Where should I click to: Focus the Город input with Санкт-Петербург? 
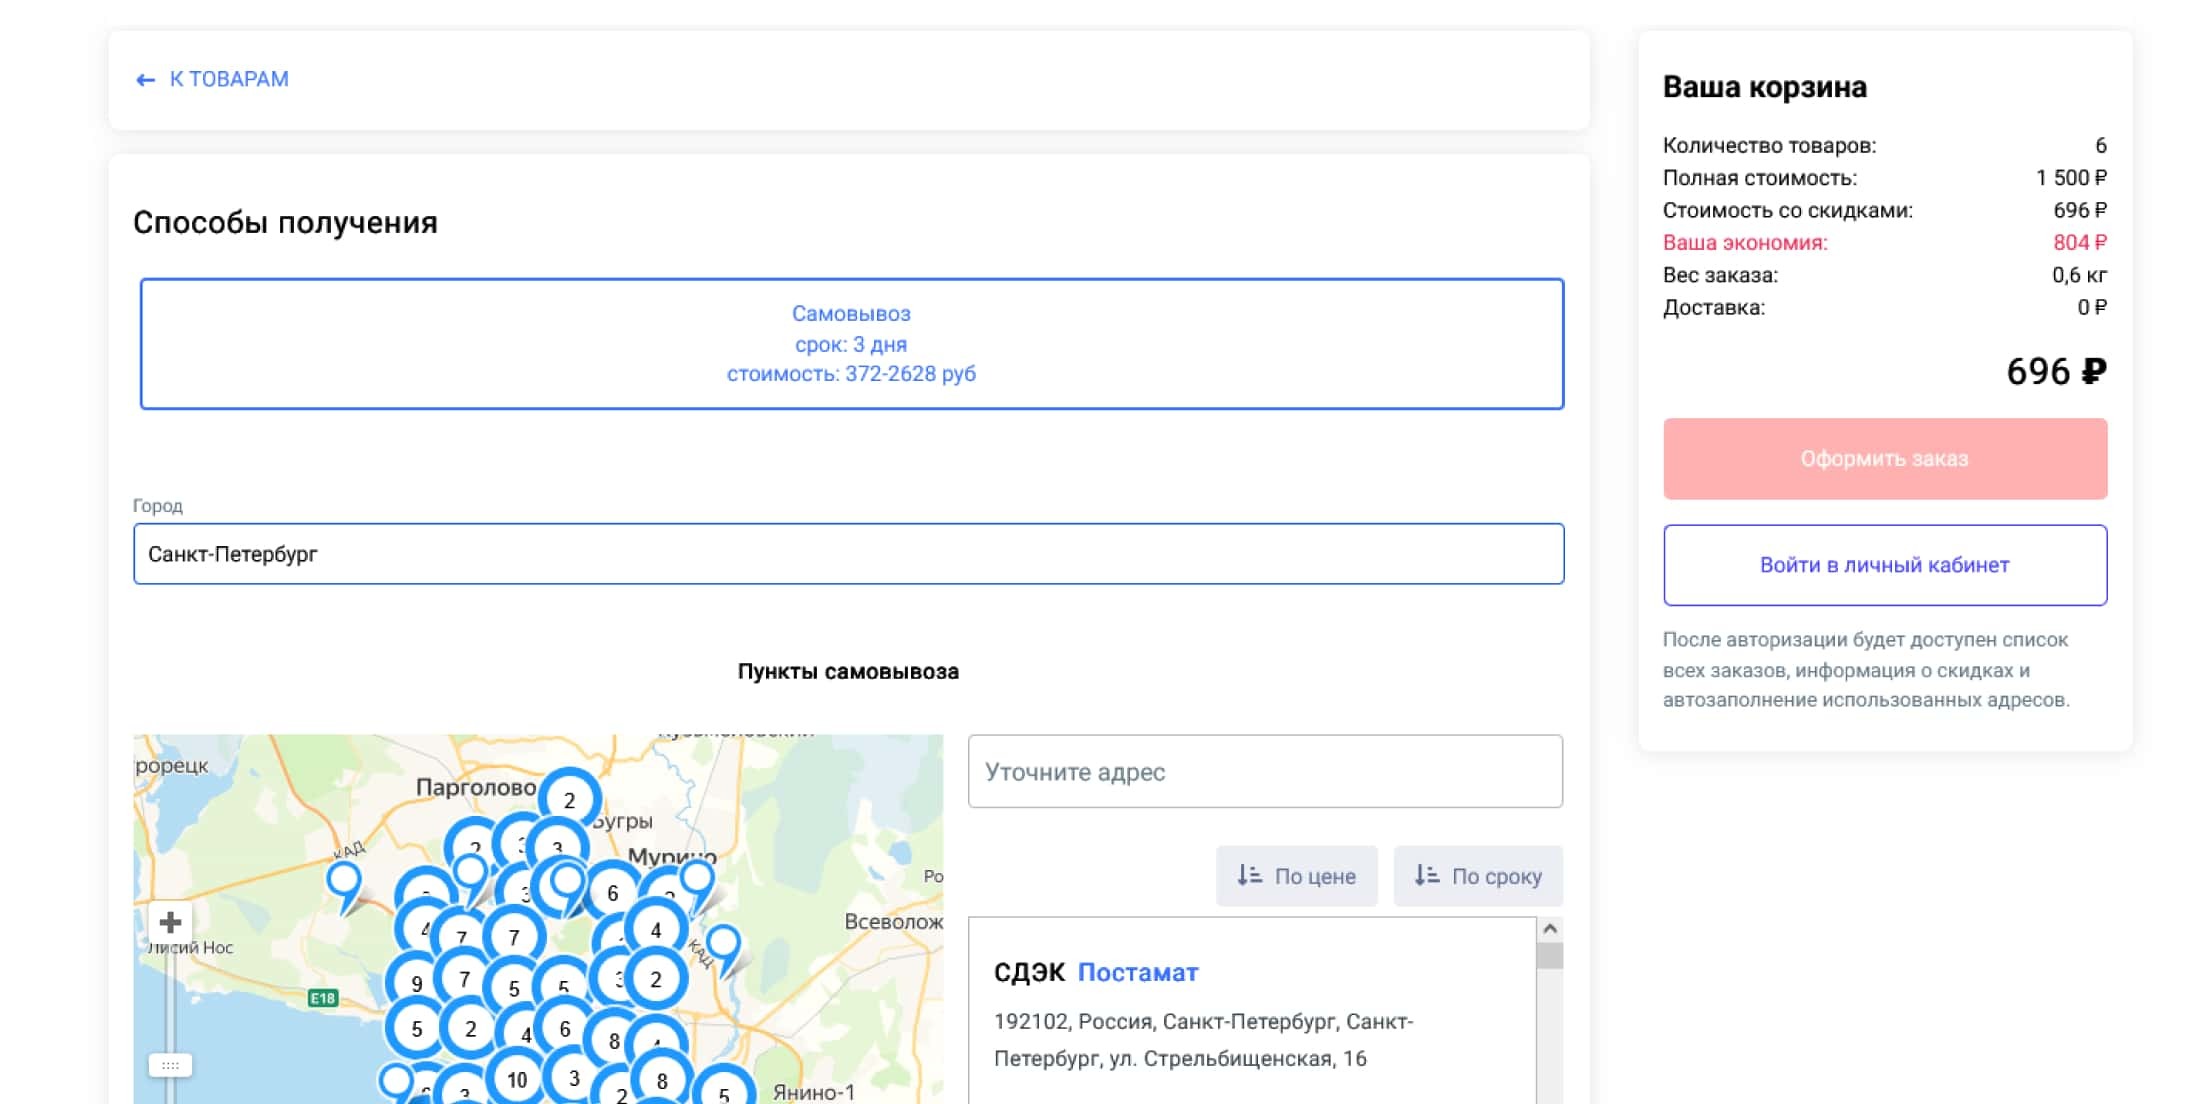849,554
